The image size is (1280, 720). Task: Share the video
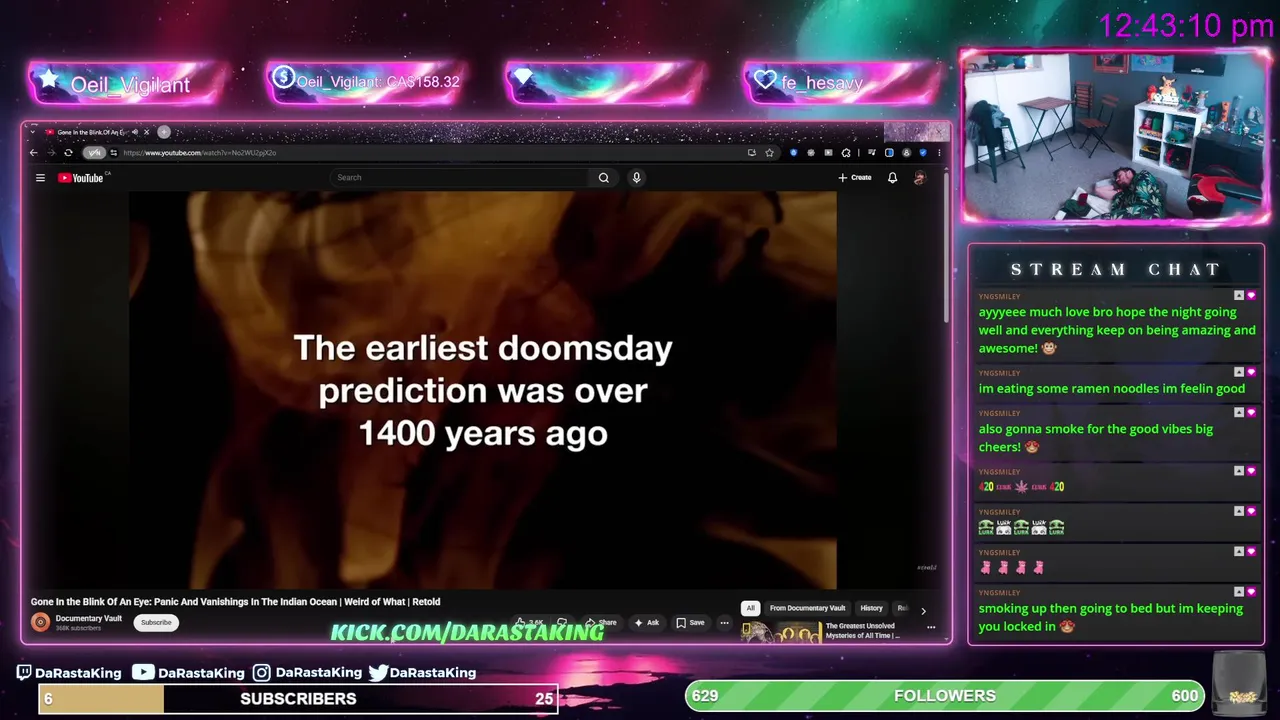tap(601, 622)
